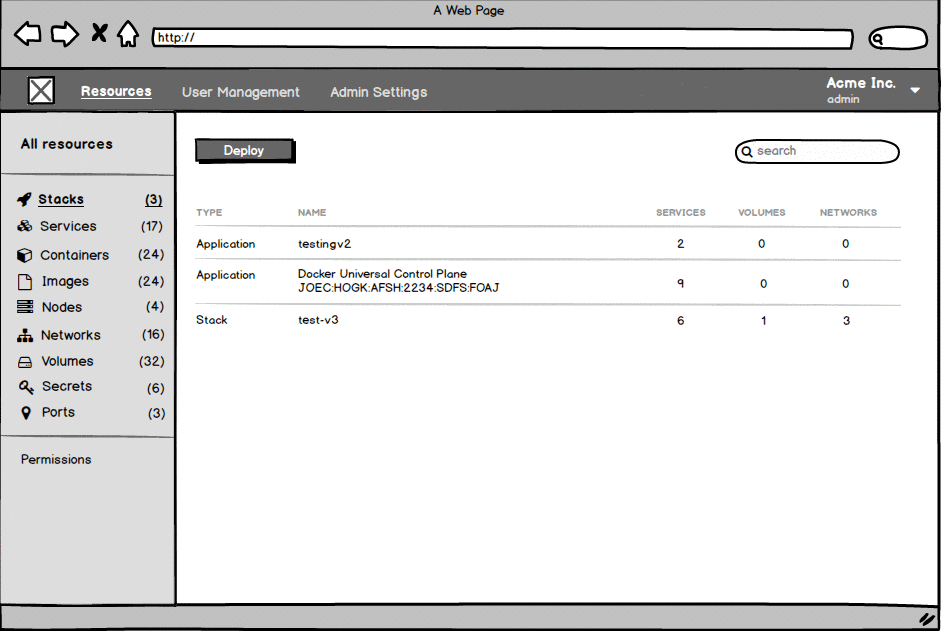Click the app logo placeholder image
The height and width of the screenshot is (631, 943).
pos(41,91)
